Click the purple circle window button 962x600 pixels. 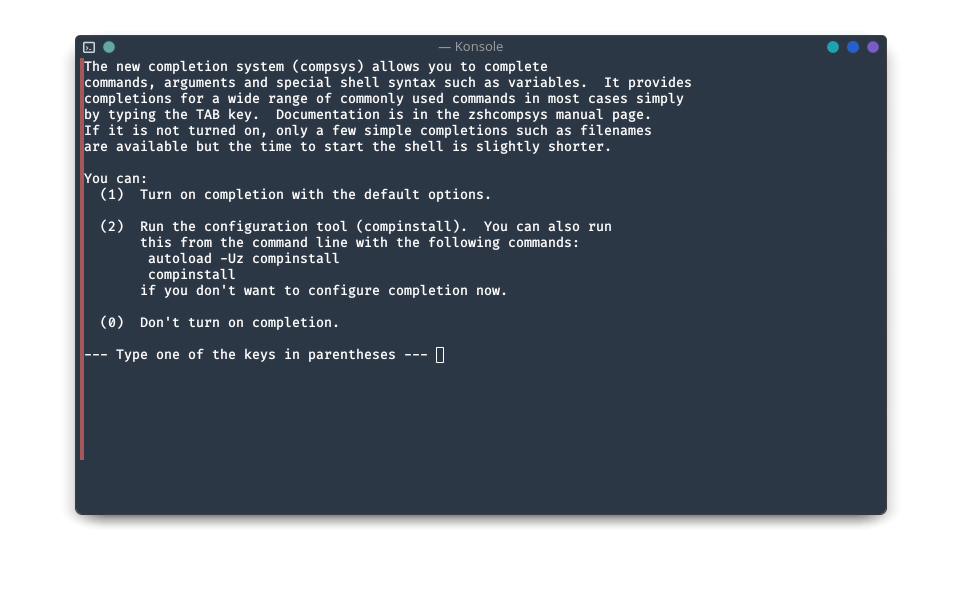click(873, 47)
